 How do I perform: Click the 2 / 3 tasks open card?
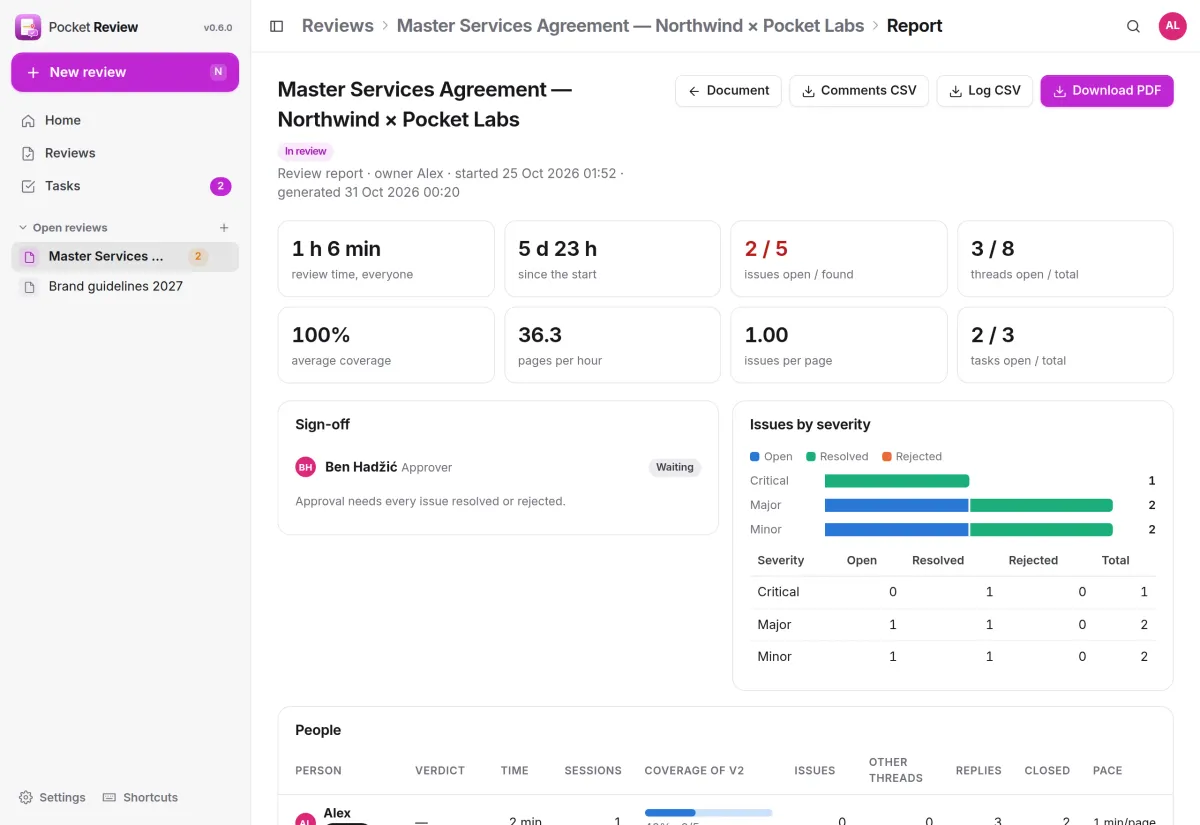tap(1065, 345)
